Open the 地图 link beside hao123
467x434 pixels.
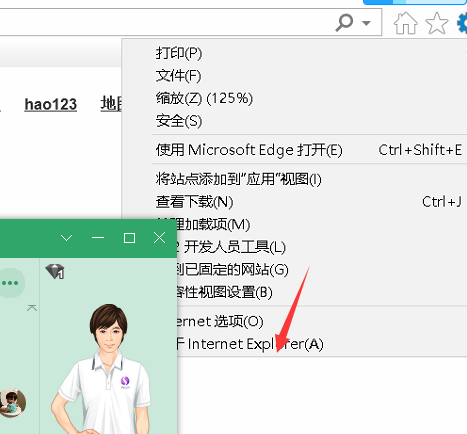111,104
